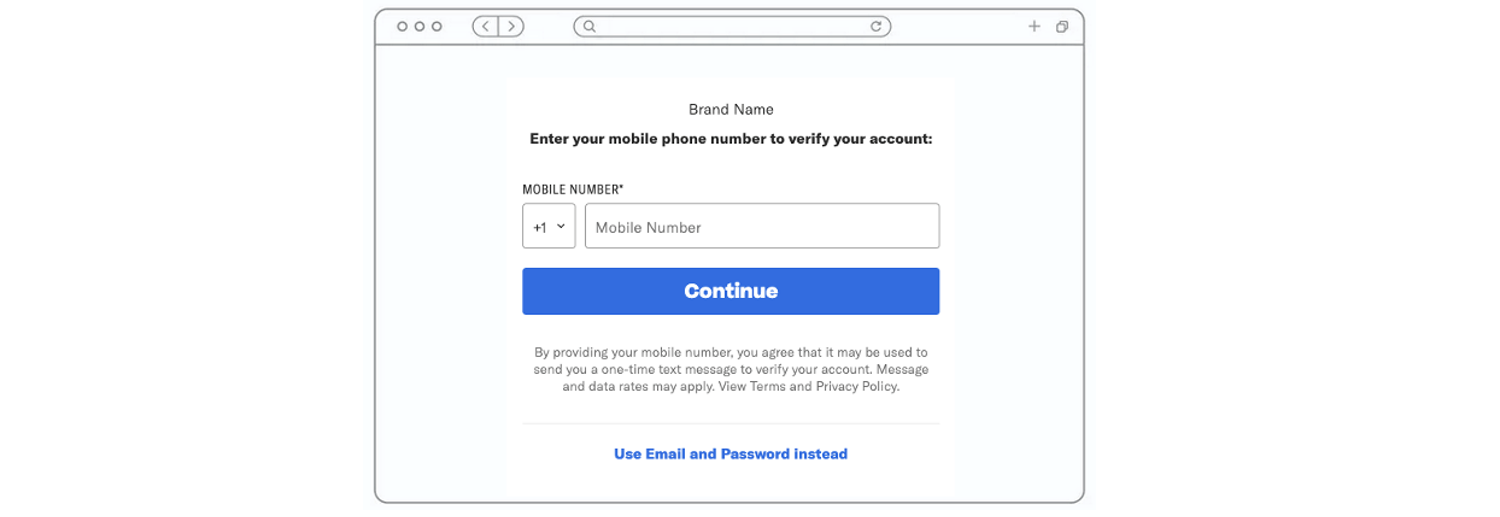The width and height of the screenshot is (1500, 517).
Task: Focus the browser address bar field
Action: (730, 27)
